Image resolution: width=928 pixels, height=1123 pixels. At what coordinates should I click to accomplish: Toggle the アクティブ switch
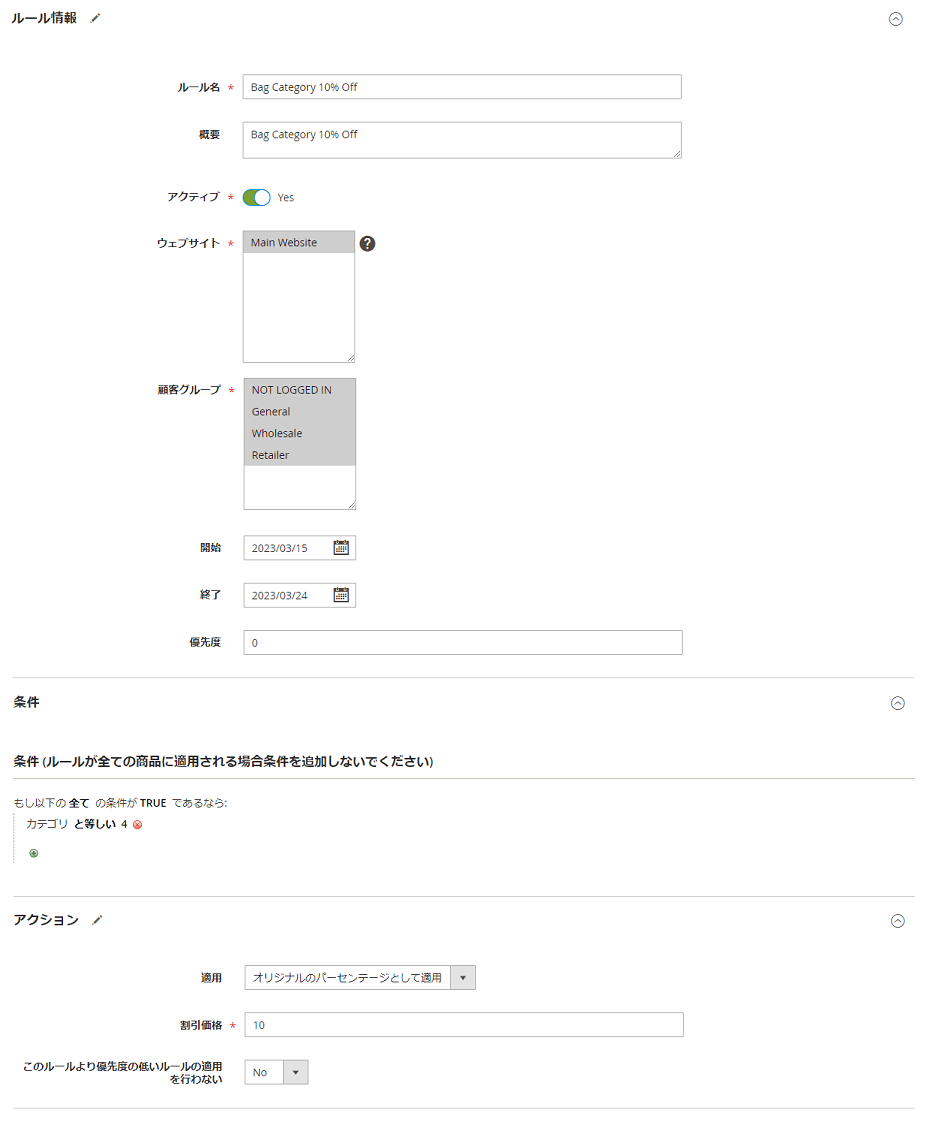click(x=257, y=197)
